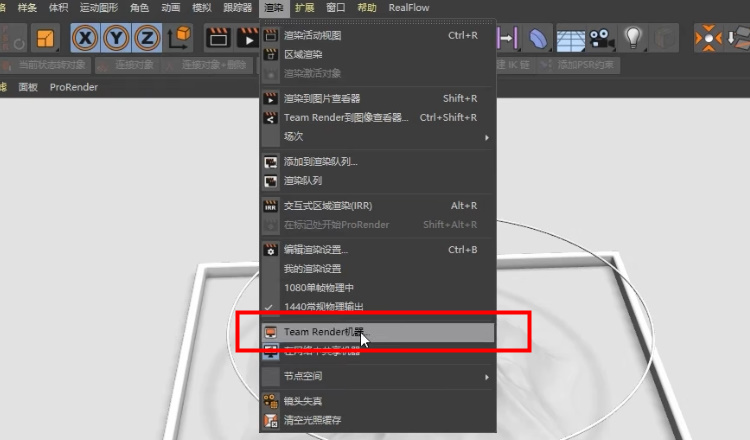750x440 pixels.
Task: Select 渲染到图片查看器 menu entry
Action: click(x=378, y=99)
